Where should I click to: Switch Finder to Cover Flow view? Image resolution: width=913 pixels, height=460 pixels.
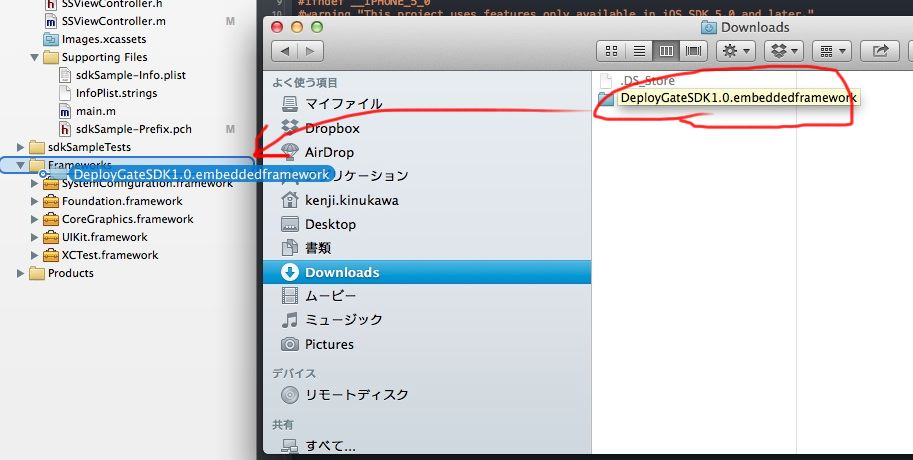pyautogui.click(x=693, y=51)
